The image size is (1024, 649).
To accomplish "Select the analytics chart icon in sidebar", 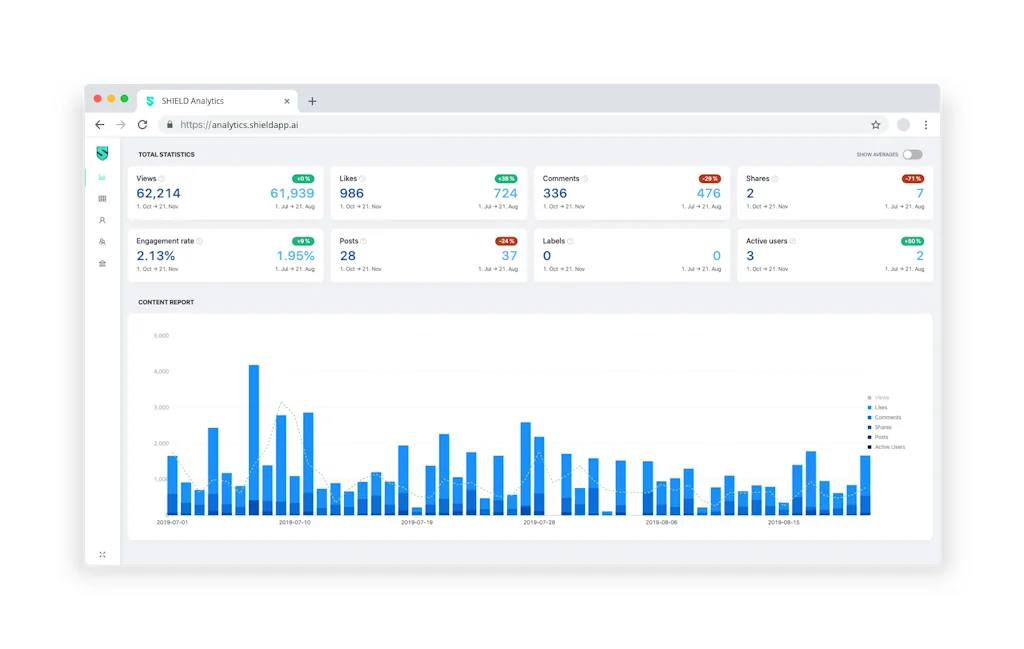I will [x=102, y=175].
